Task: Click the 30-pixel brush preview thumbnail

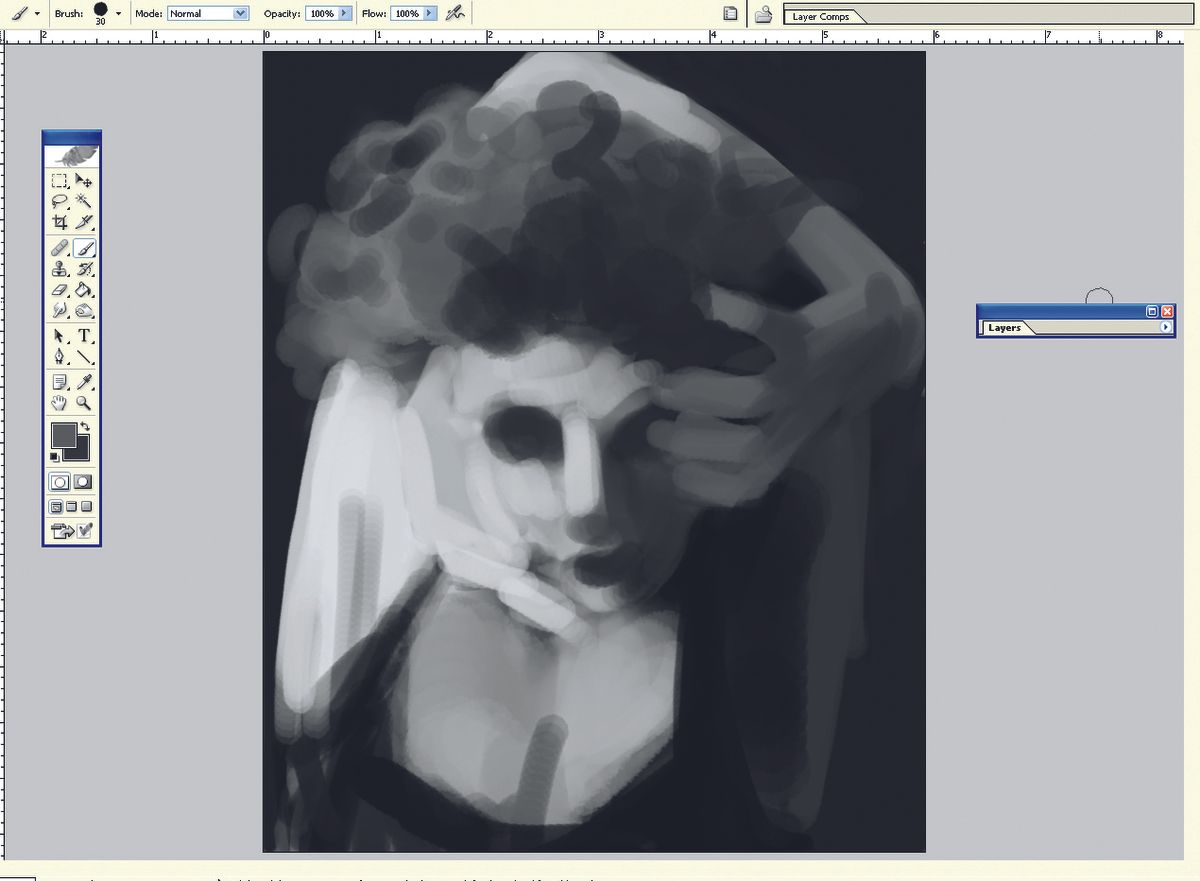Action: pyautogui.click(x=100, y=13)
